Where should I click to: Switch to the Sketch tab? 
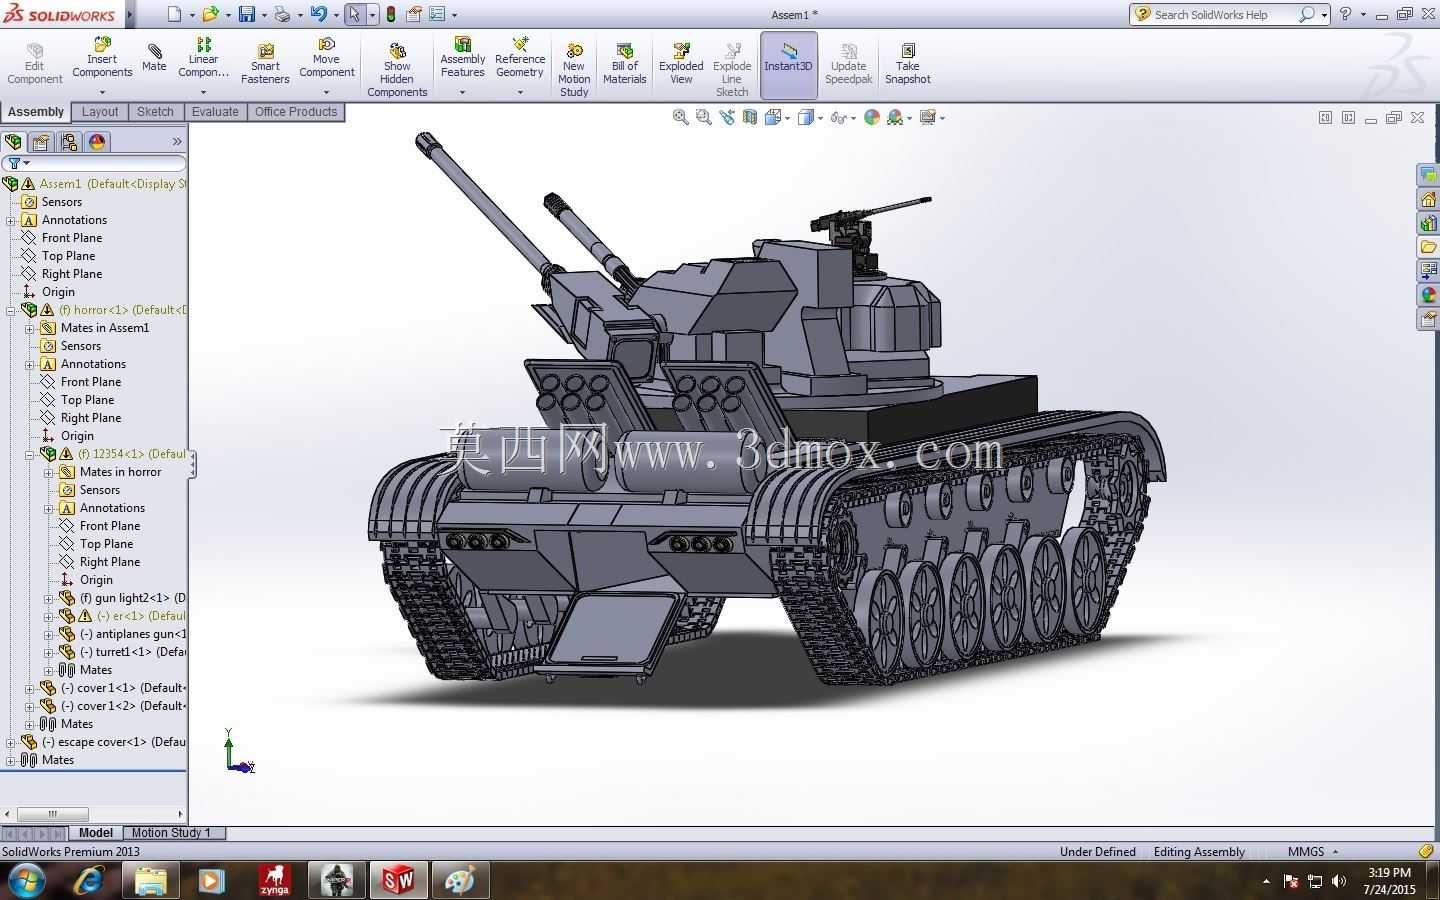pyautogui.click(x=155, y=112)
